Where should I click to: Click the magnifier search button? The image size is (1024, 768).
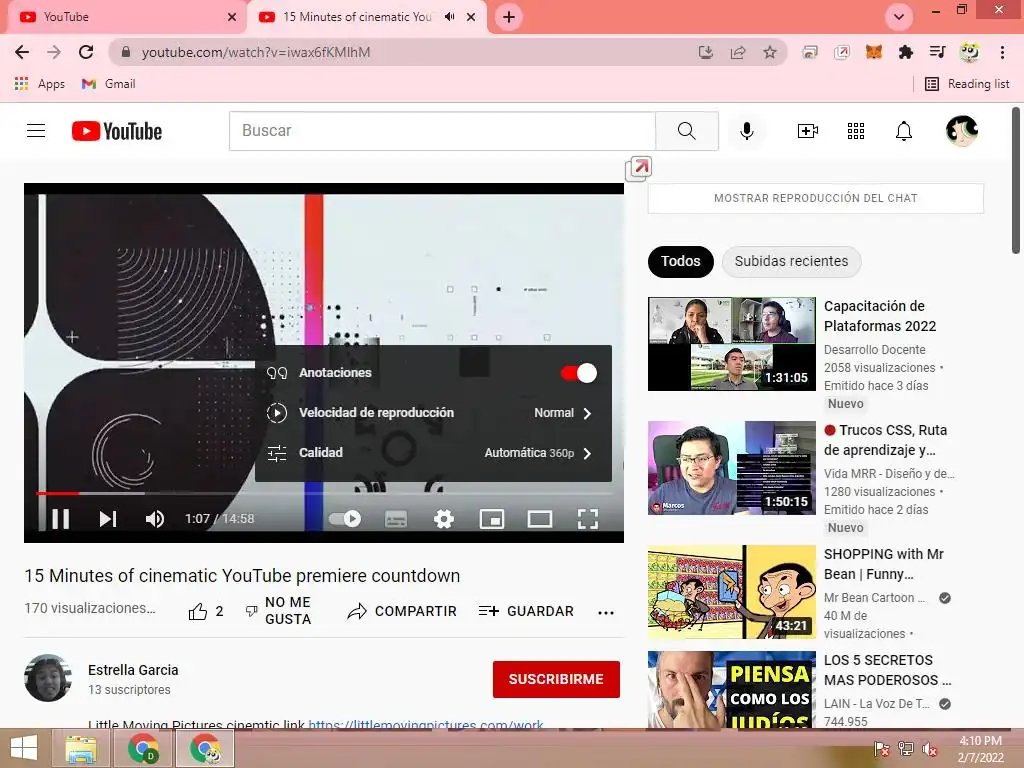coord(687,131)
